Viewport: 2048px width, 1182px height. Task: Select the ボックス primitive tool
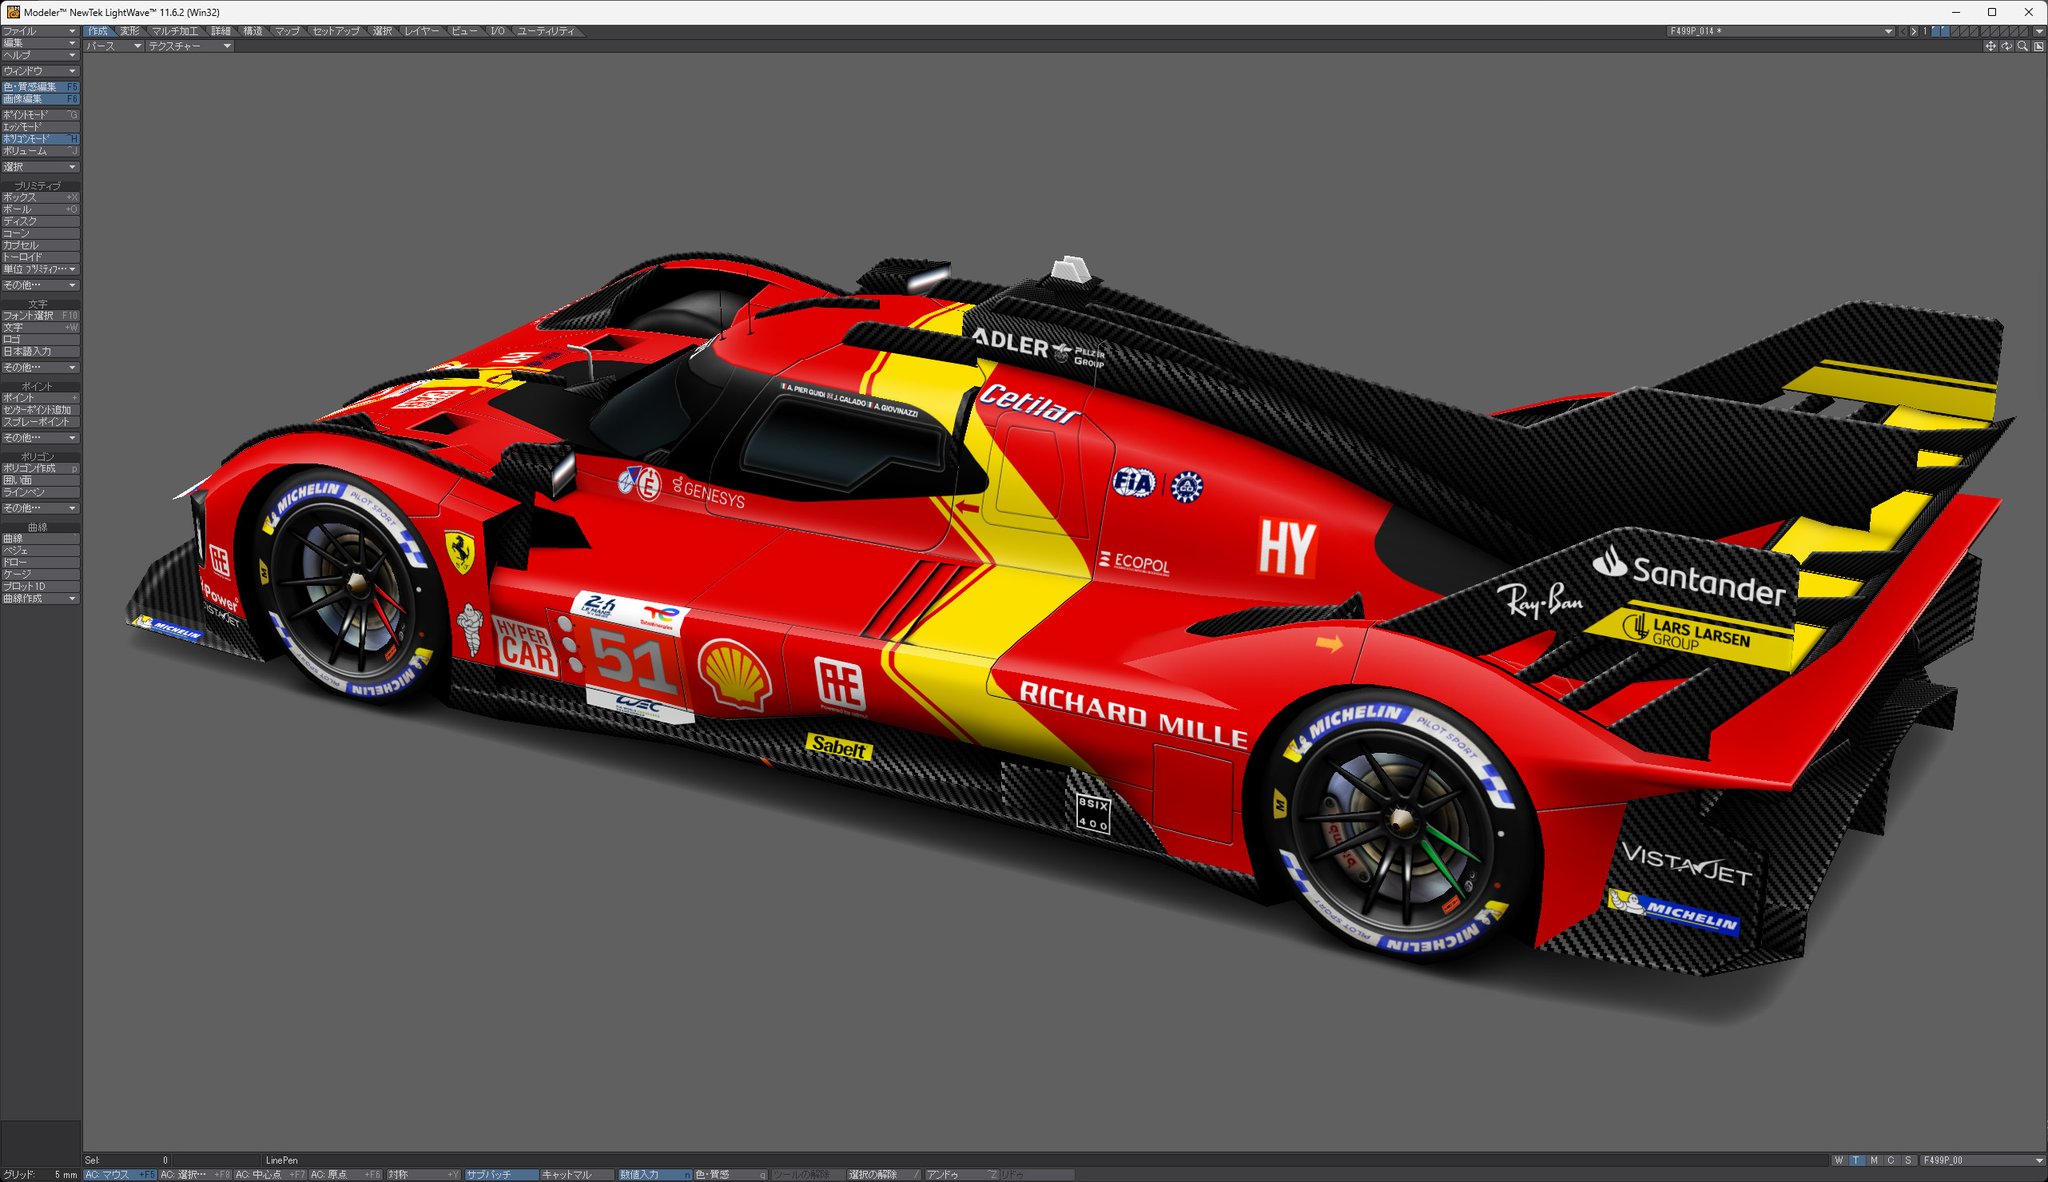pos(40,197)
